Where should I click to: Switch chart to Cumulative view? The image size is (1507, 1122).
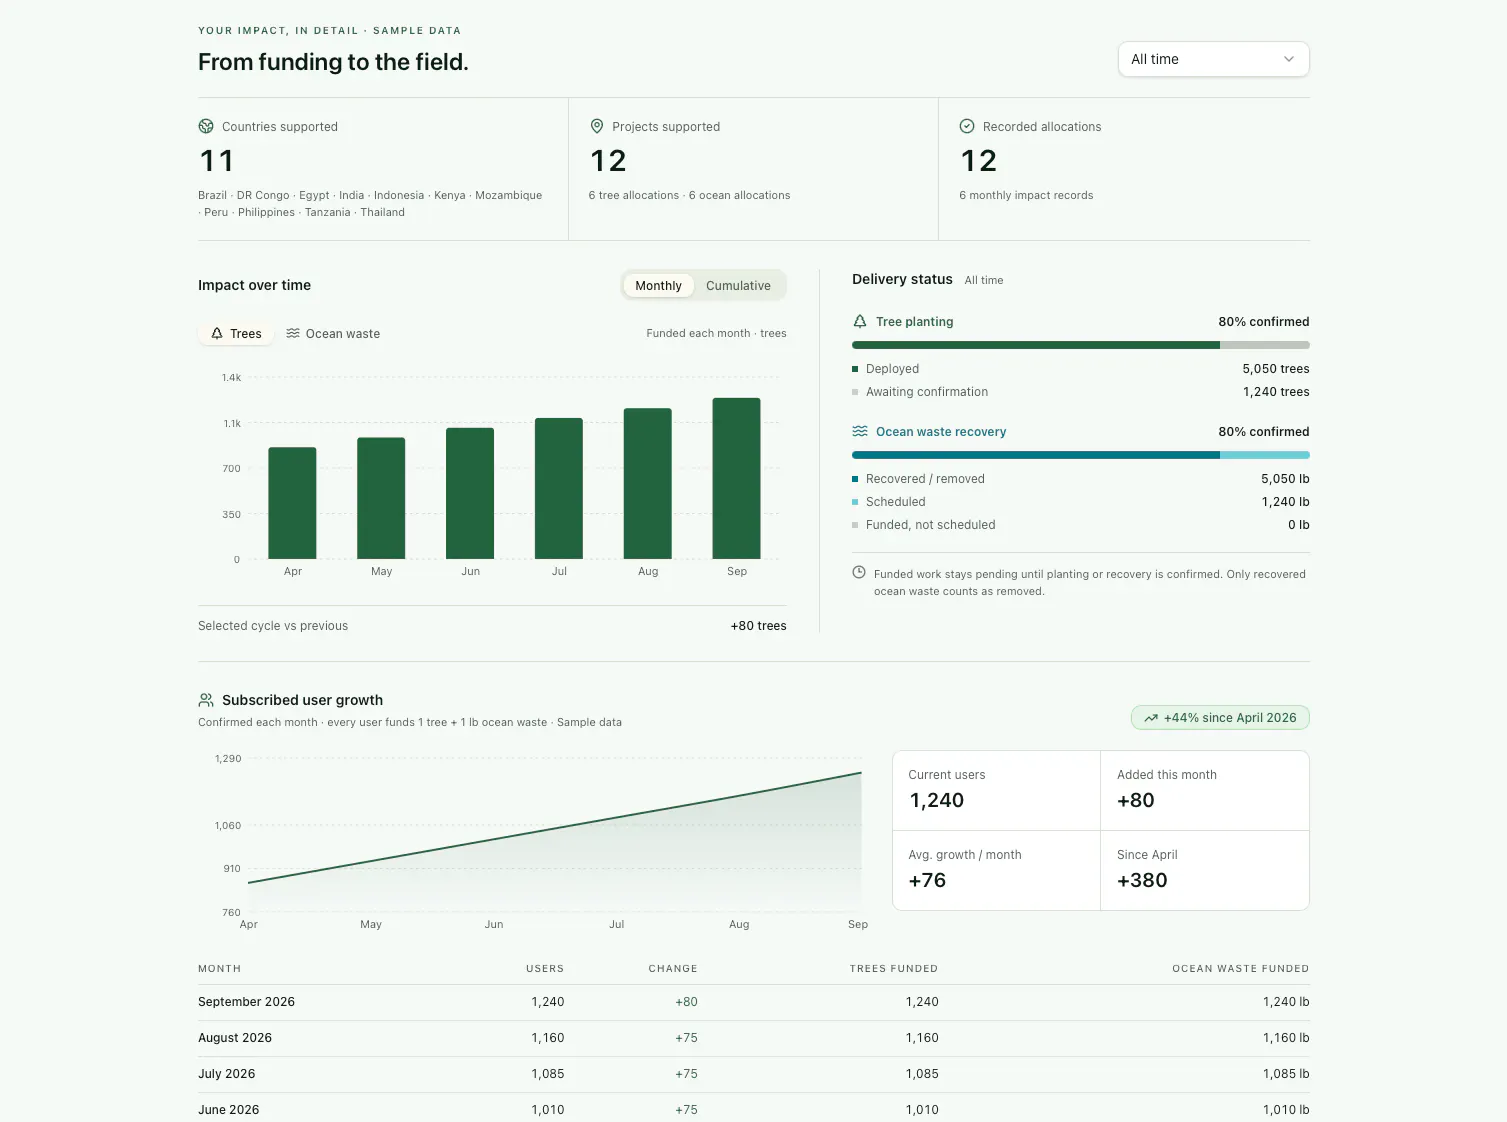pyautogui.click(x=738, y=286)
